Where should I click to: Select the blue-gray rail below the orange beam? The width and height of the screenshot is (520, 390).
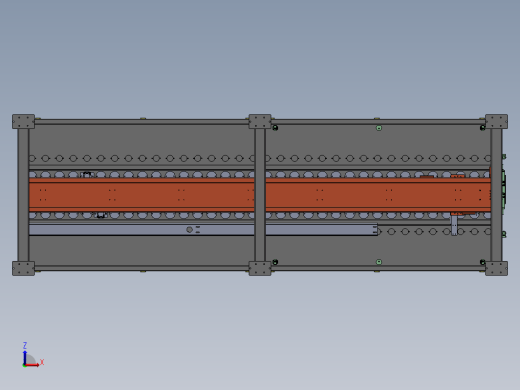pos(203,230)
